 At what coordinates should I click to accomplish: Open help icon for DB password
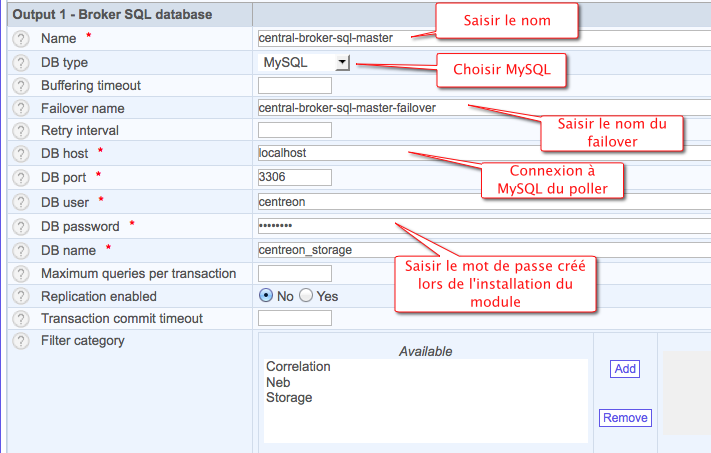(20, 226)
